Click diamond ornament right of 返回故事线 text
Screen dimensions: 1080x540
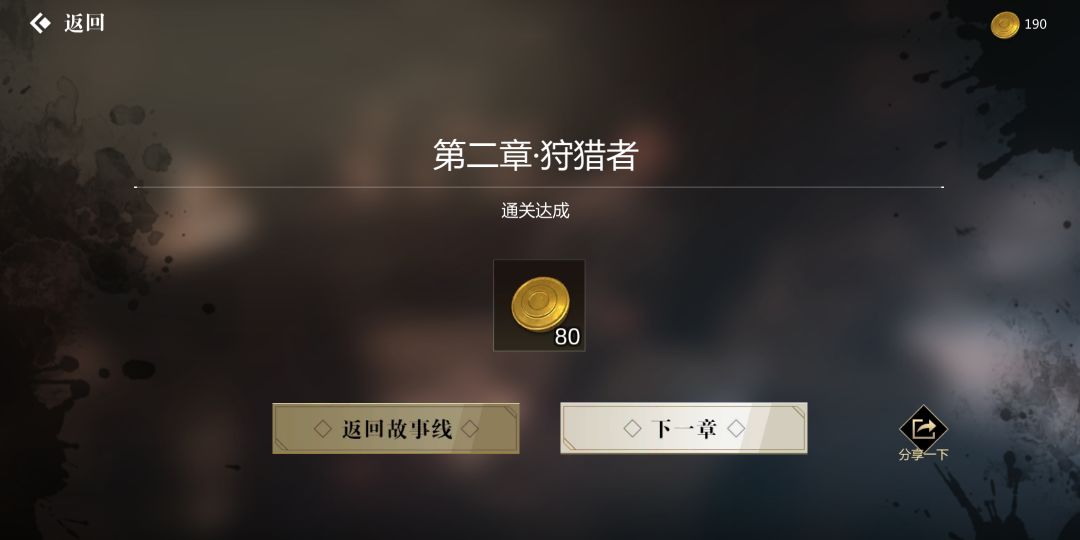coord(470,429)
